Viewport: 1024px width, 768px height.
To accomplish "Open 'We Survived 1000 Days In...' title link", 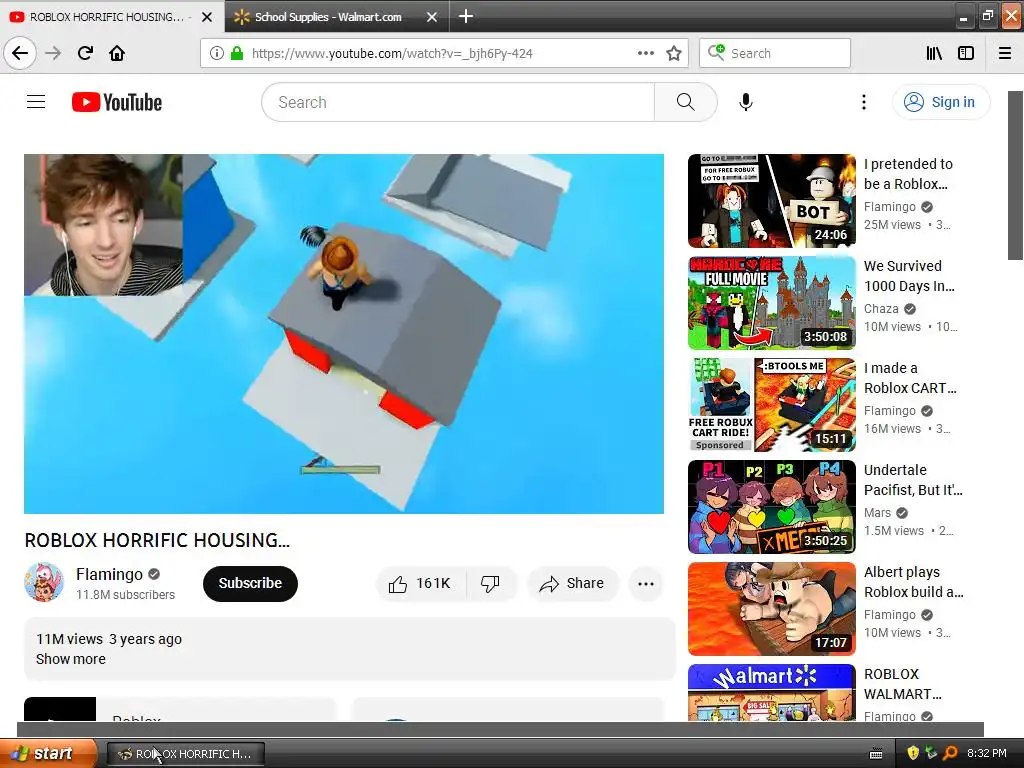I will [x=909, y=276].
